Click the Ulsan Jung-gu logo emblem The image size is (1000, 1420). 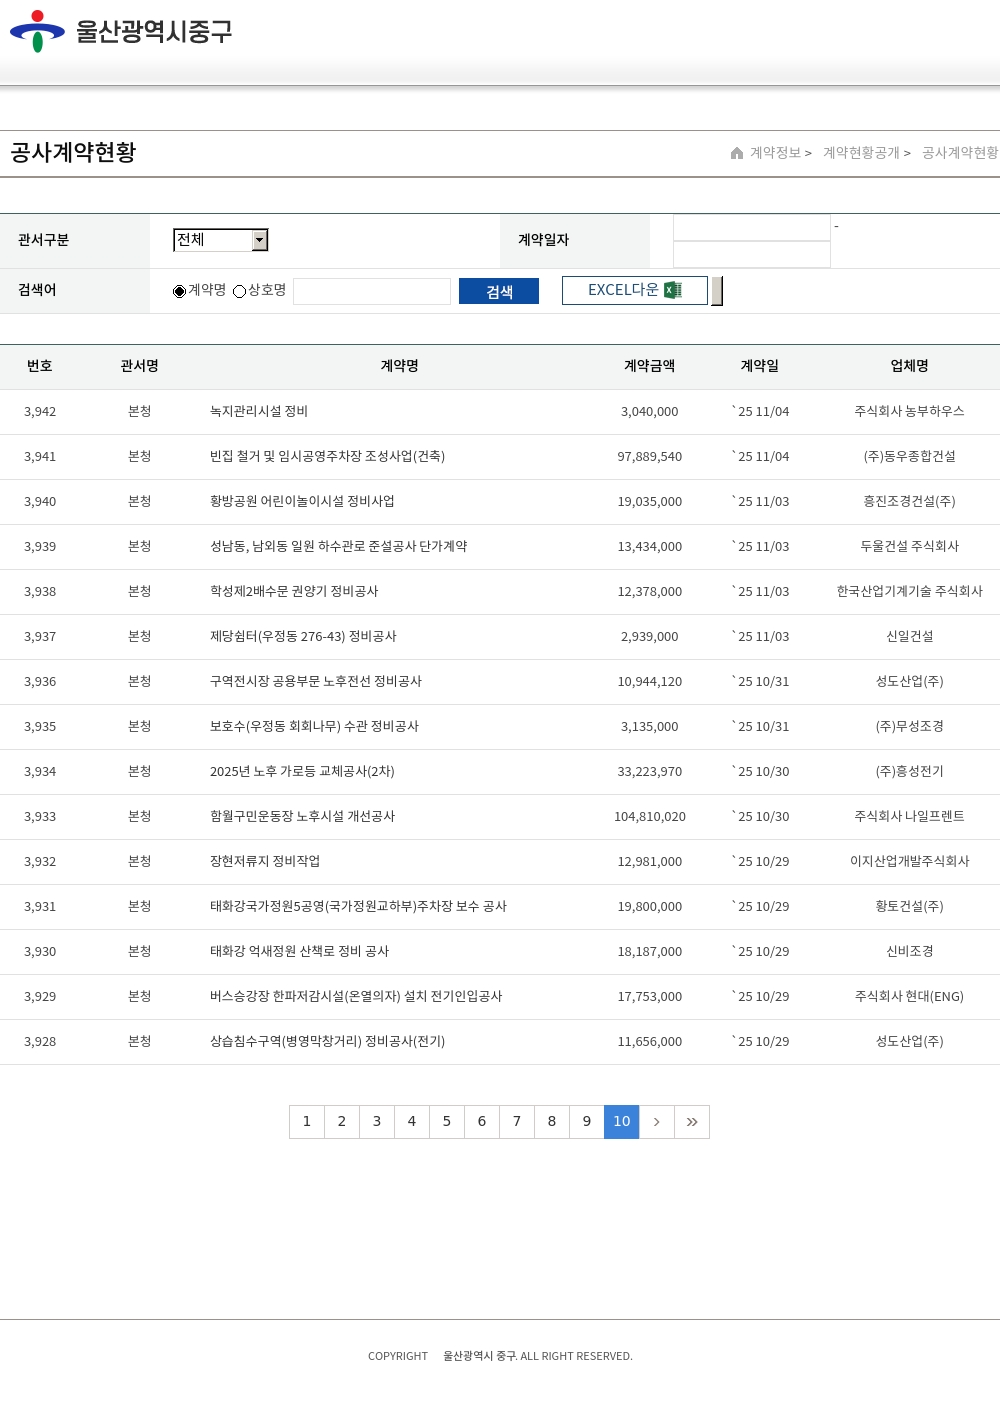[x=37, y=31]
